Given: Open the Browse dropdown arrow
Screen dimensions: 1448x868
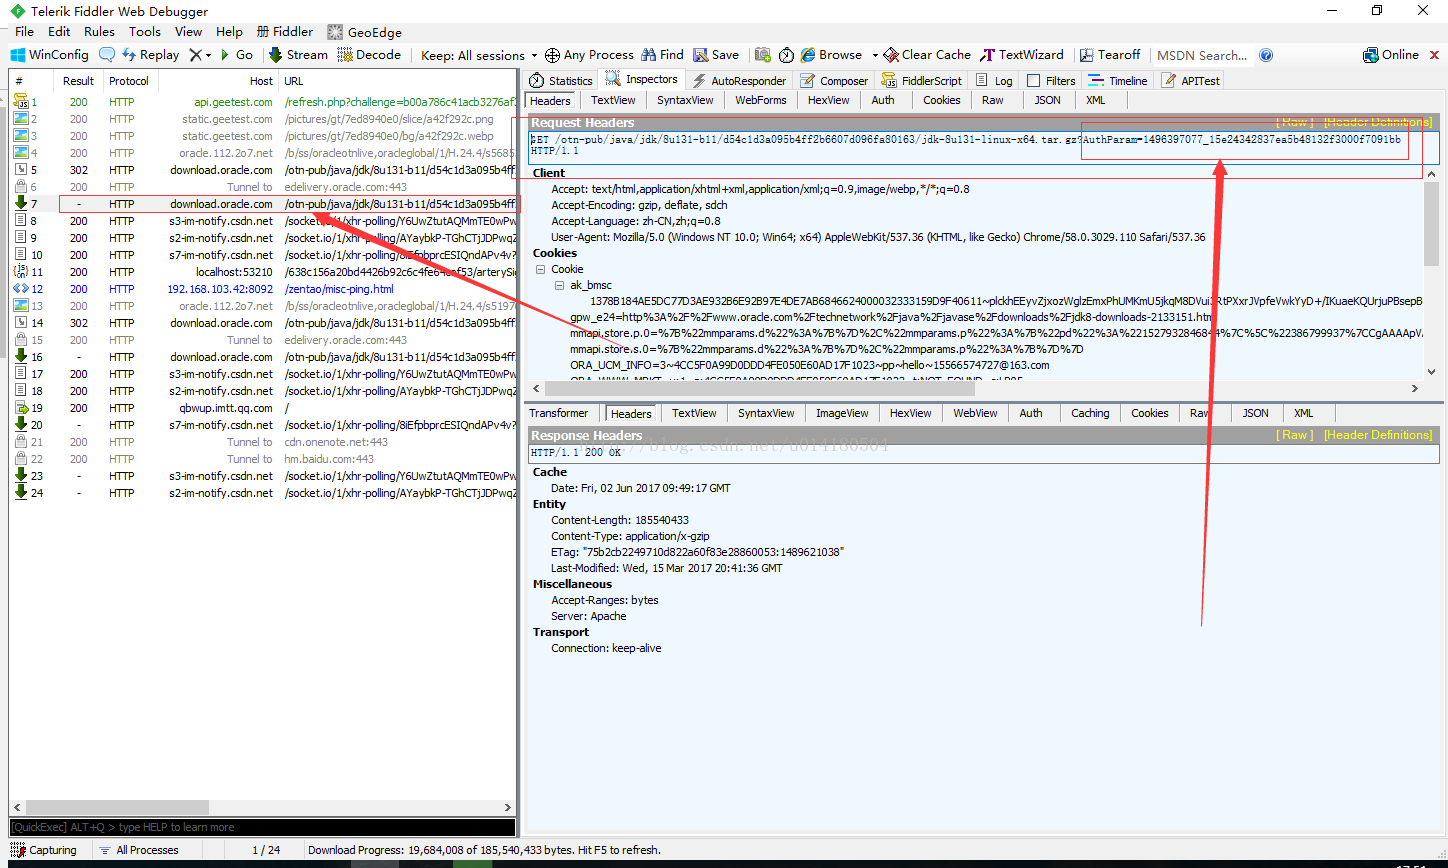Looking at the screenshot, I should (875, 55).
